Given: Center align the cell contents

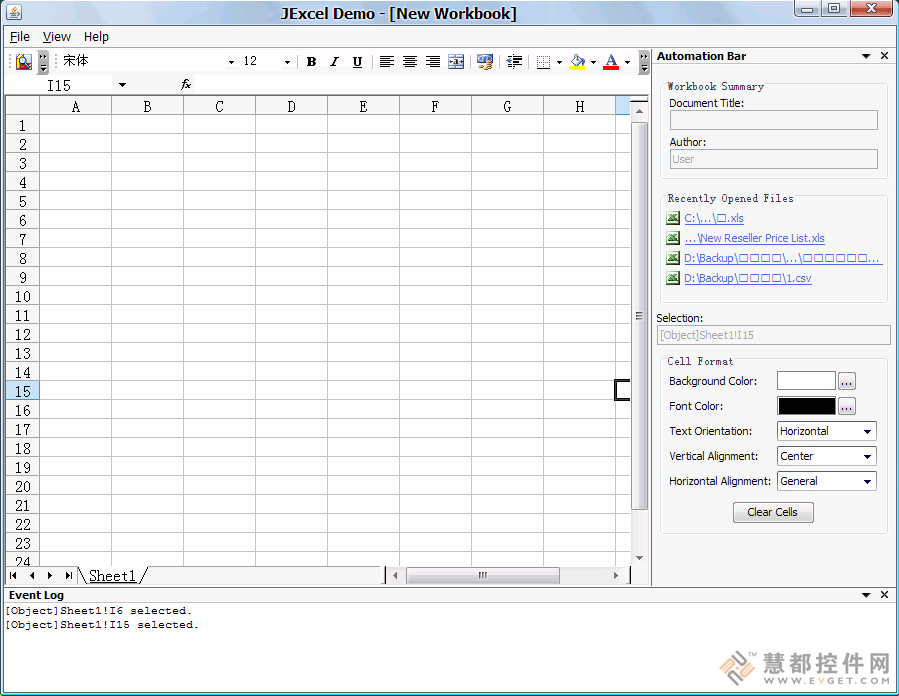Looking at the screenshot, I should pos(409,61).
